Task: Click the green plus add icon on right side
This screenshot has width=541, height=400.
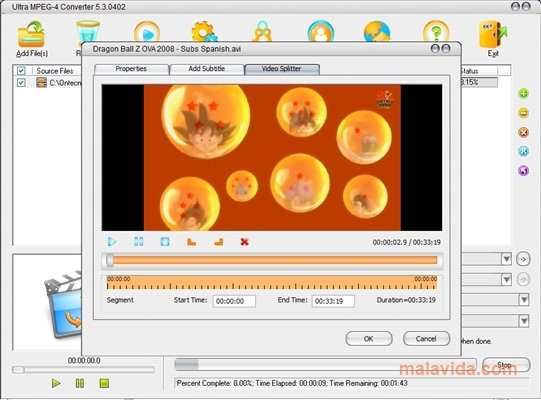Action: coord(523,94)
